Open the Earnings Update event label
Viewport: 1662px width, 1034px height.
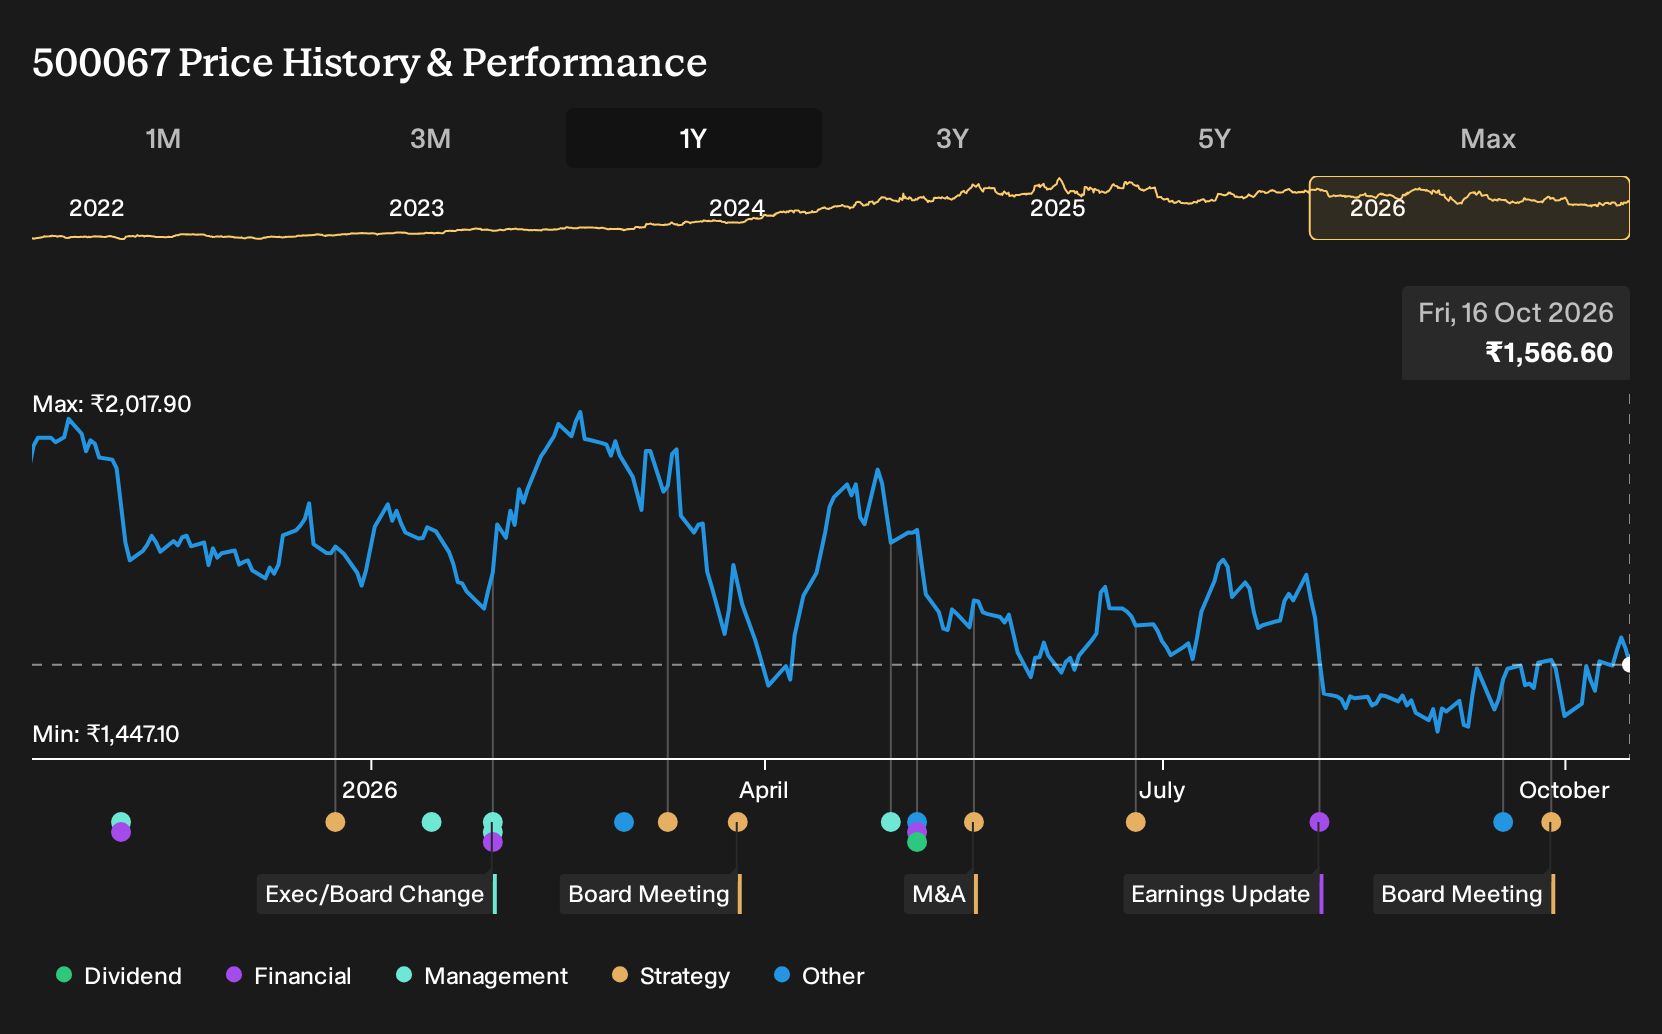click(x=1222, y=894)
